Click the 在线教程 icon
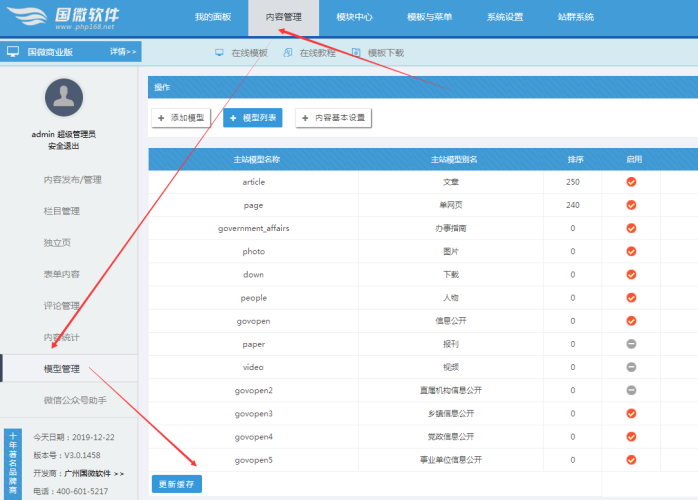 (287, 52)
